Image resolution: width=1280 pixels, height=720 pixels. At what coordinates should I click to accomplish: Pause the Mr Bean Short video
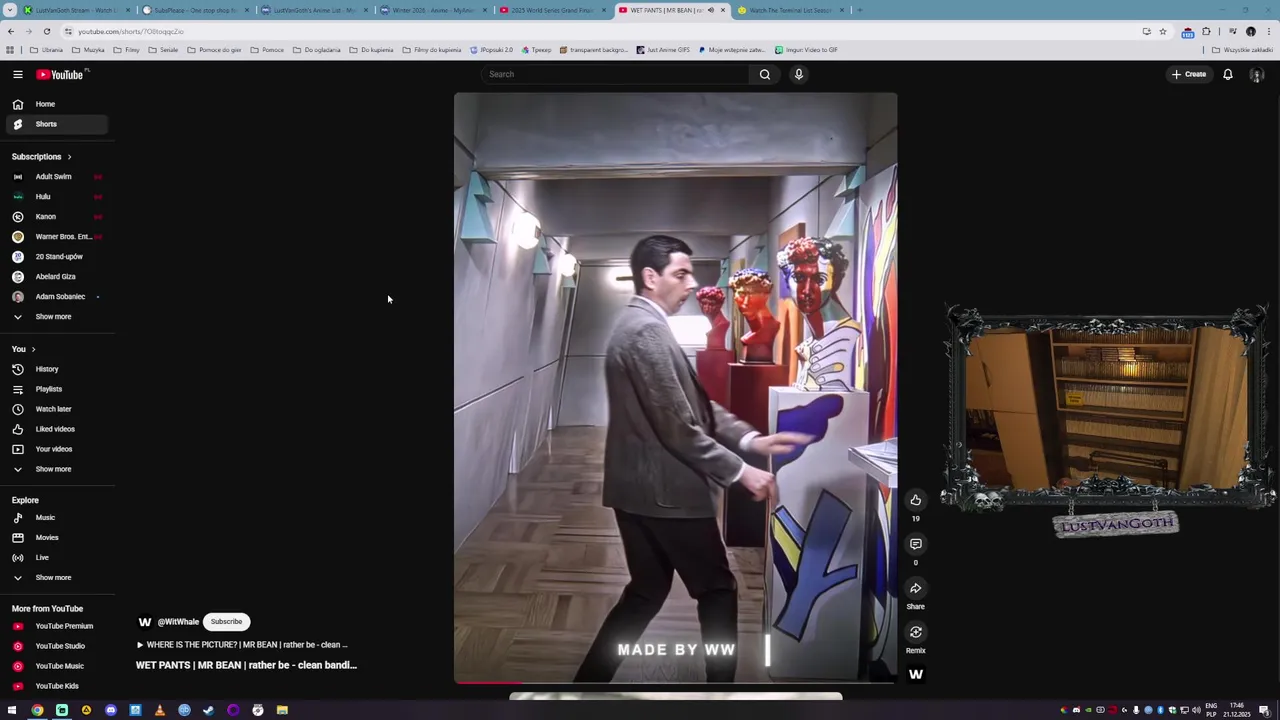[675, 388]
